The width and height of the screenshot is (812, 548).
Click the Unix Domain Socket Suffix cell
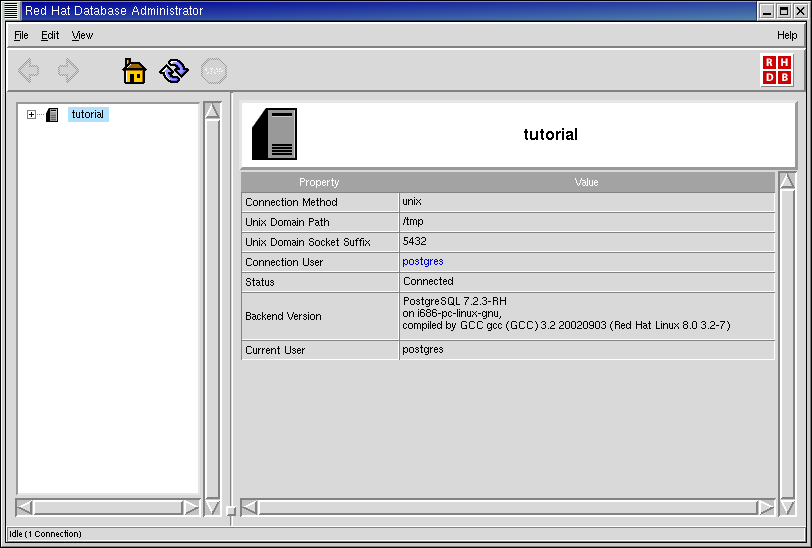pos(320,242)
